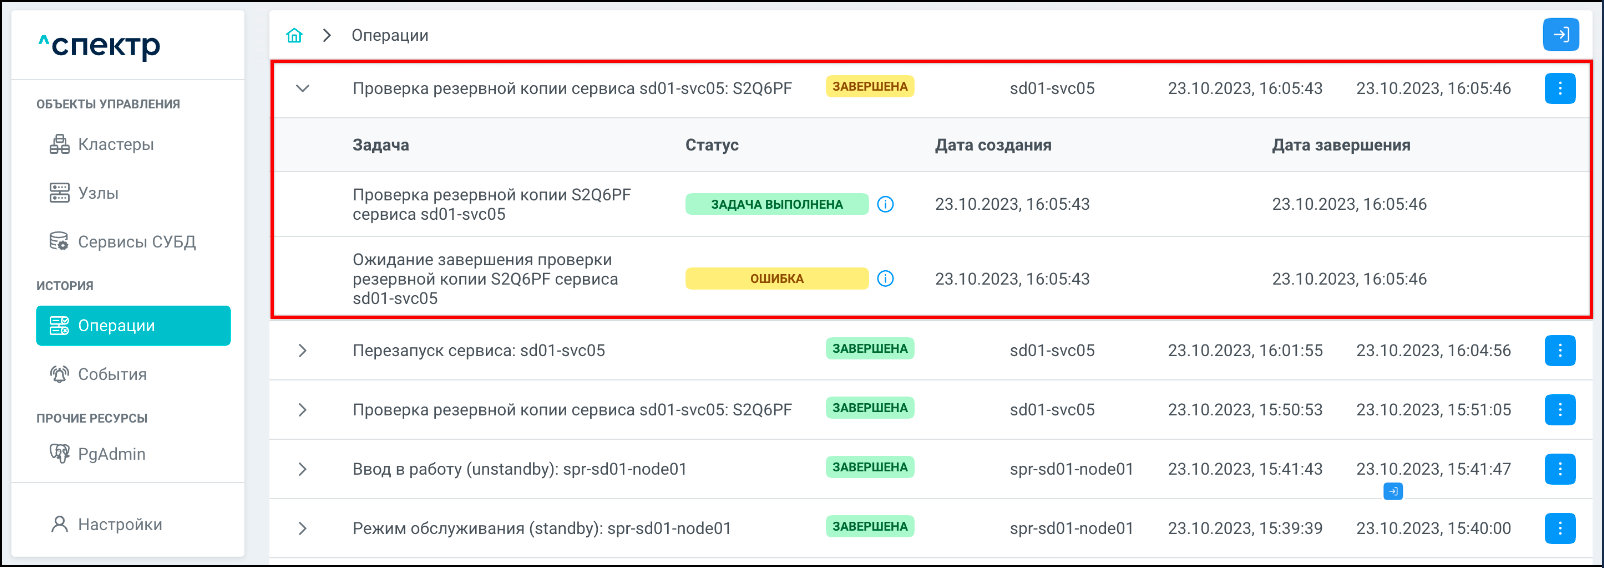The height and width of the screenshot is (568, 1604).
Task: Open info icon next to ЗАДАЧА ВЫПОЛНЕНА status
Action: click(885, 205)
